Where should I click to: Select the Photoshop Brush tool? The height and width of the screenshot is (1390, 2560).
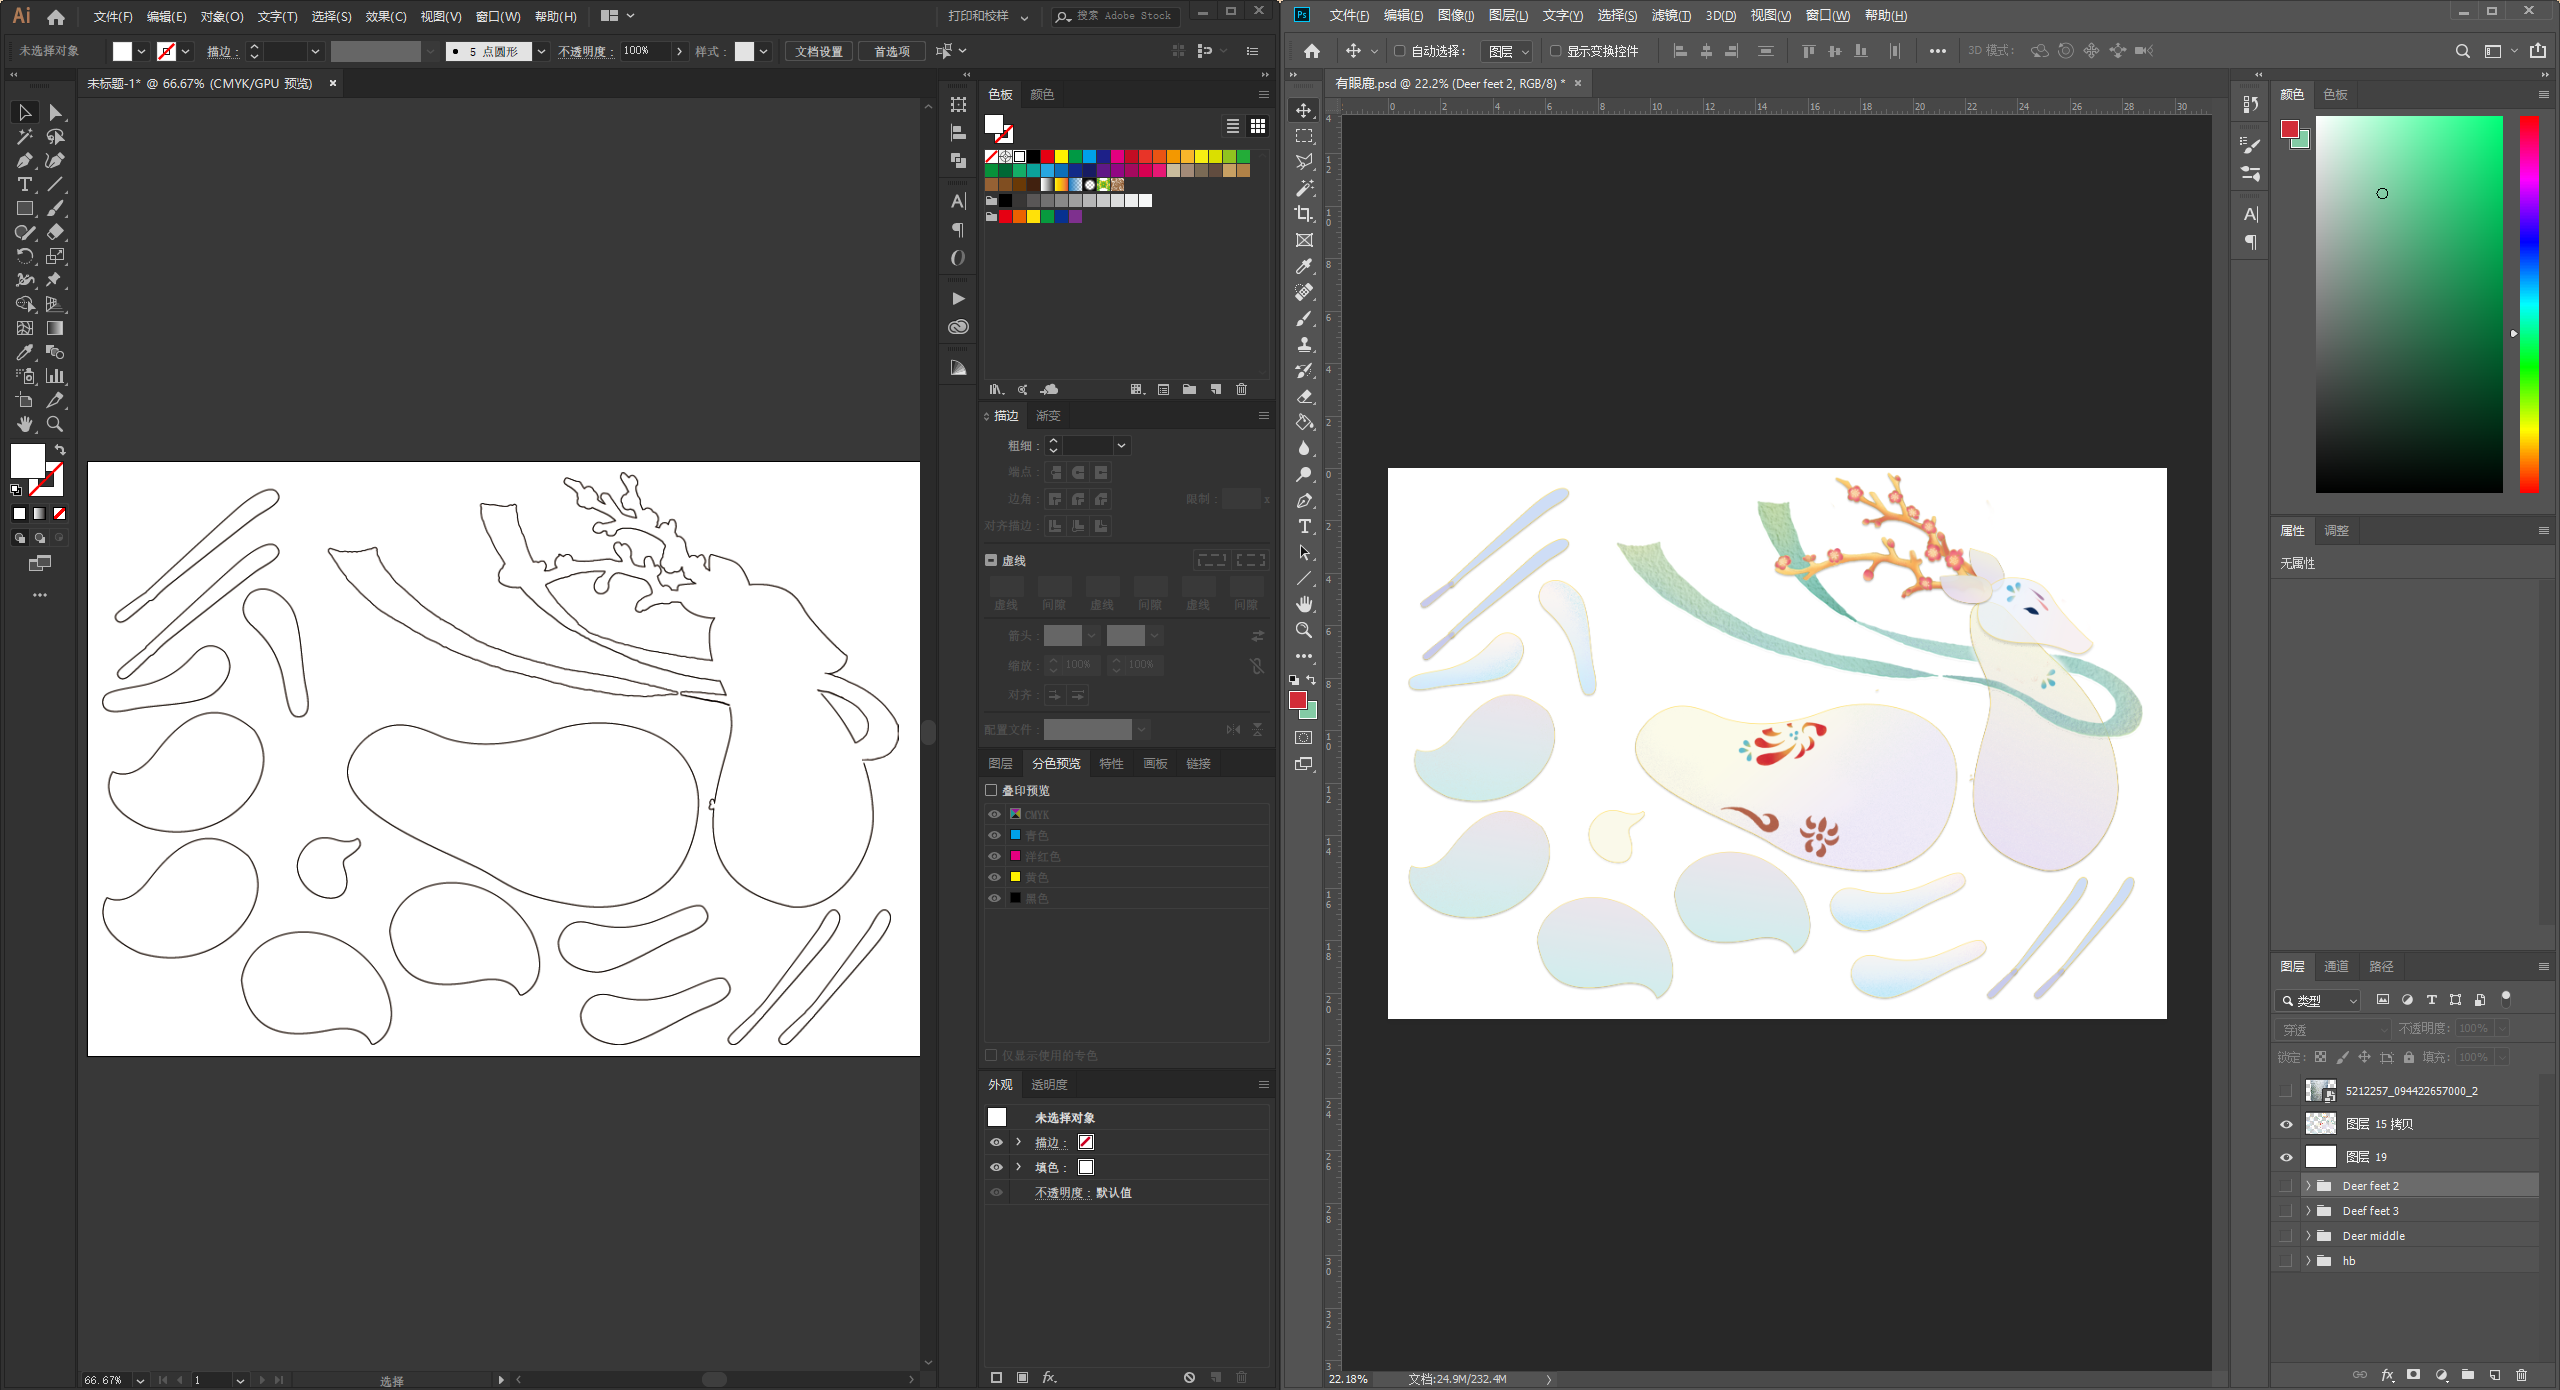[1304, 318]
